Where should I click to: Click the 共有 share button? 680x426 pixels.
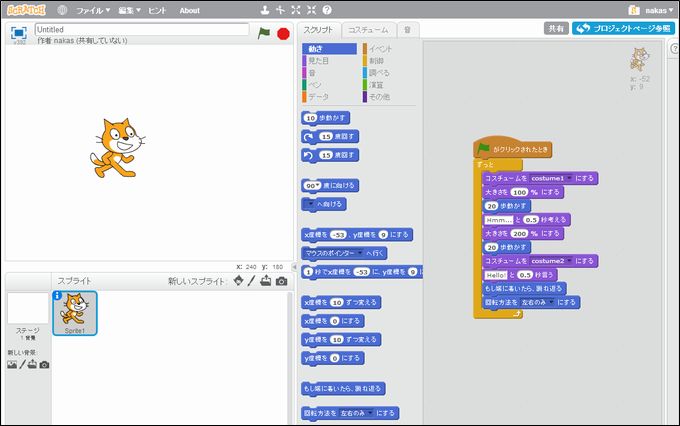[x=556, y=29]
